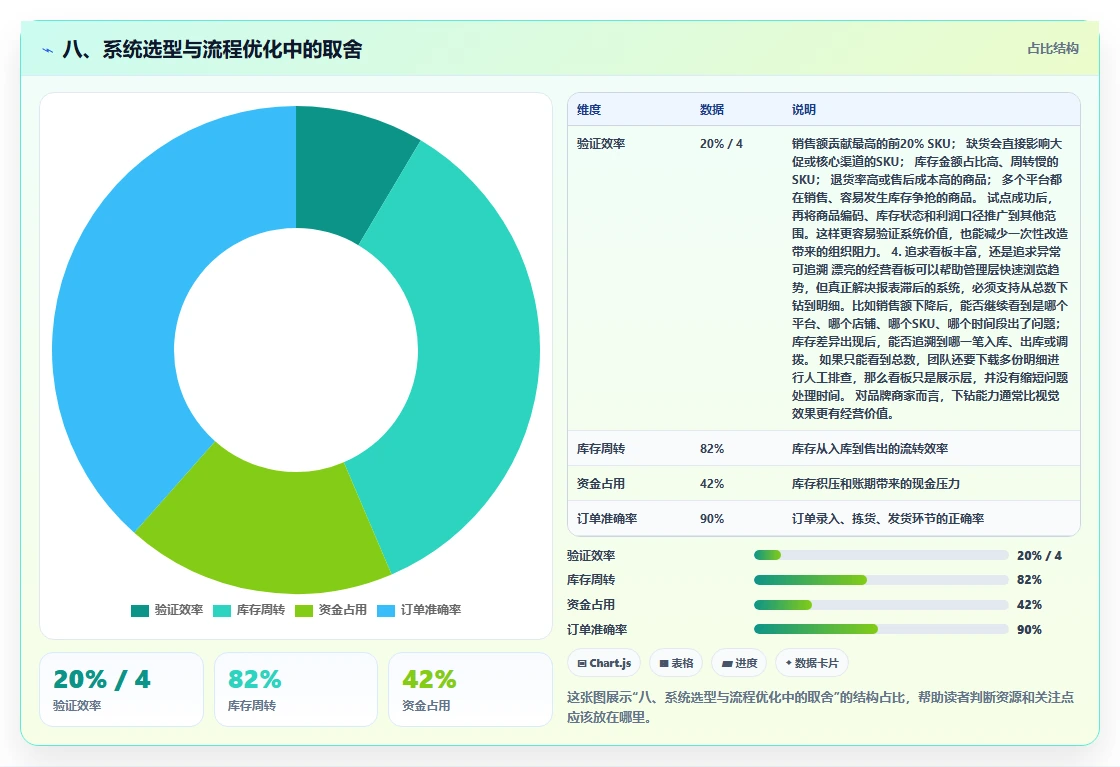Click the 资金占用 progress bar

[x=881, y=605]
